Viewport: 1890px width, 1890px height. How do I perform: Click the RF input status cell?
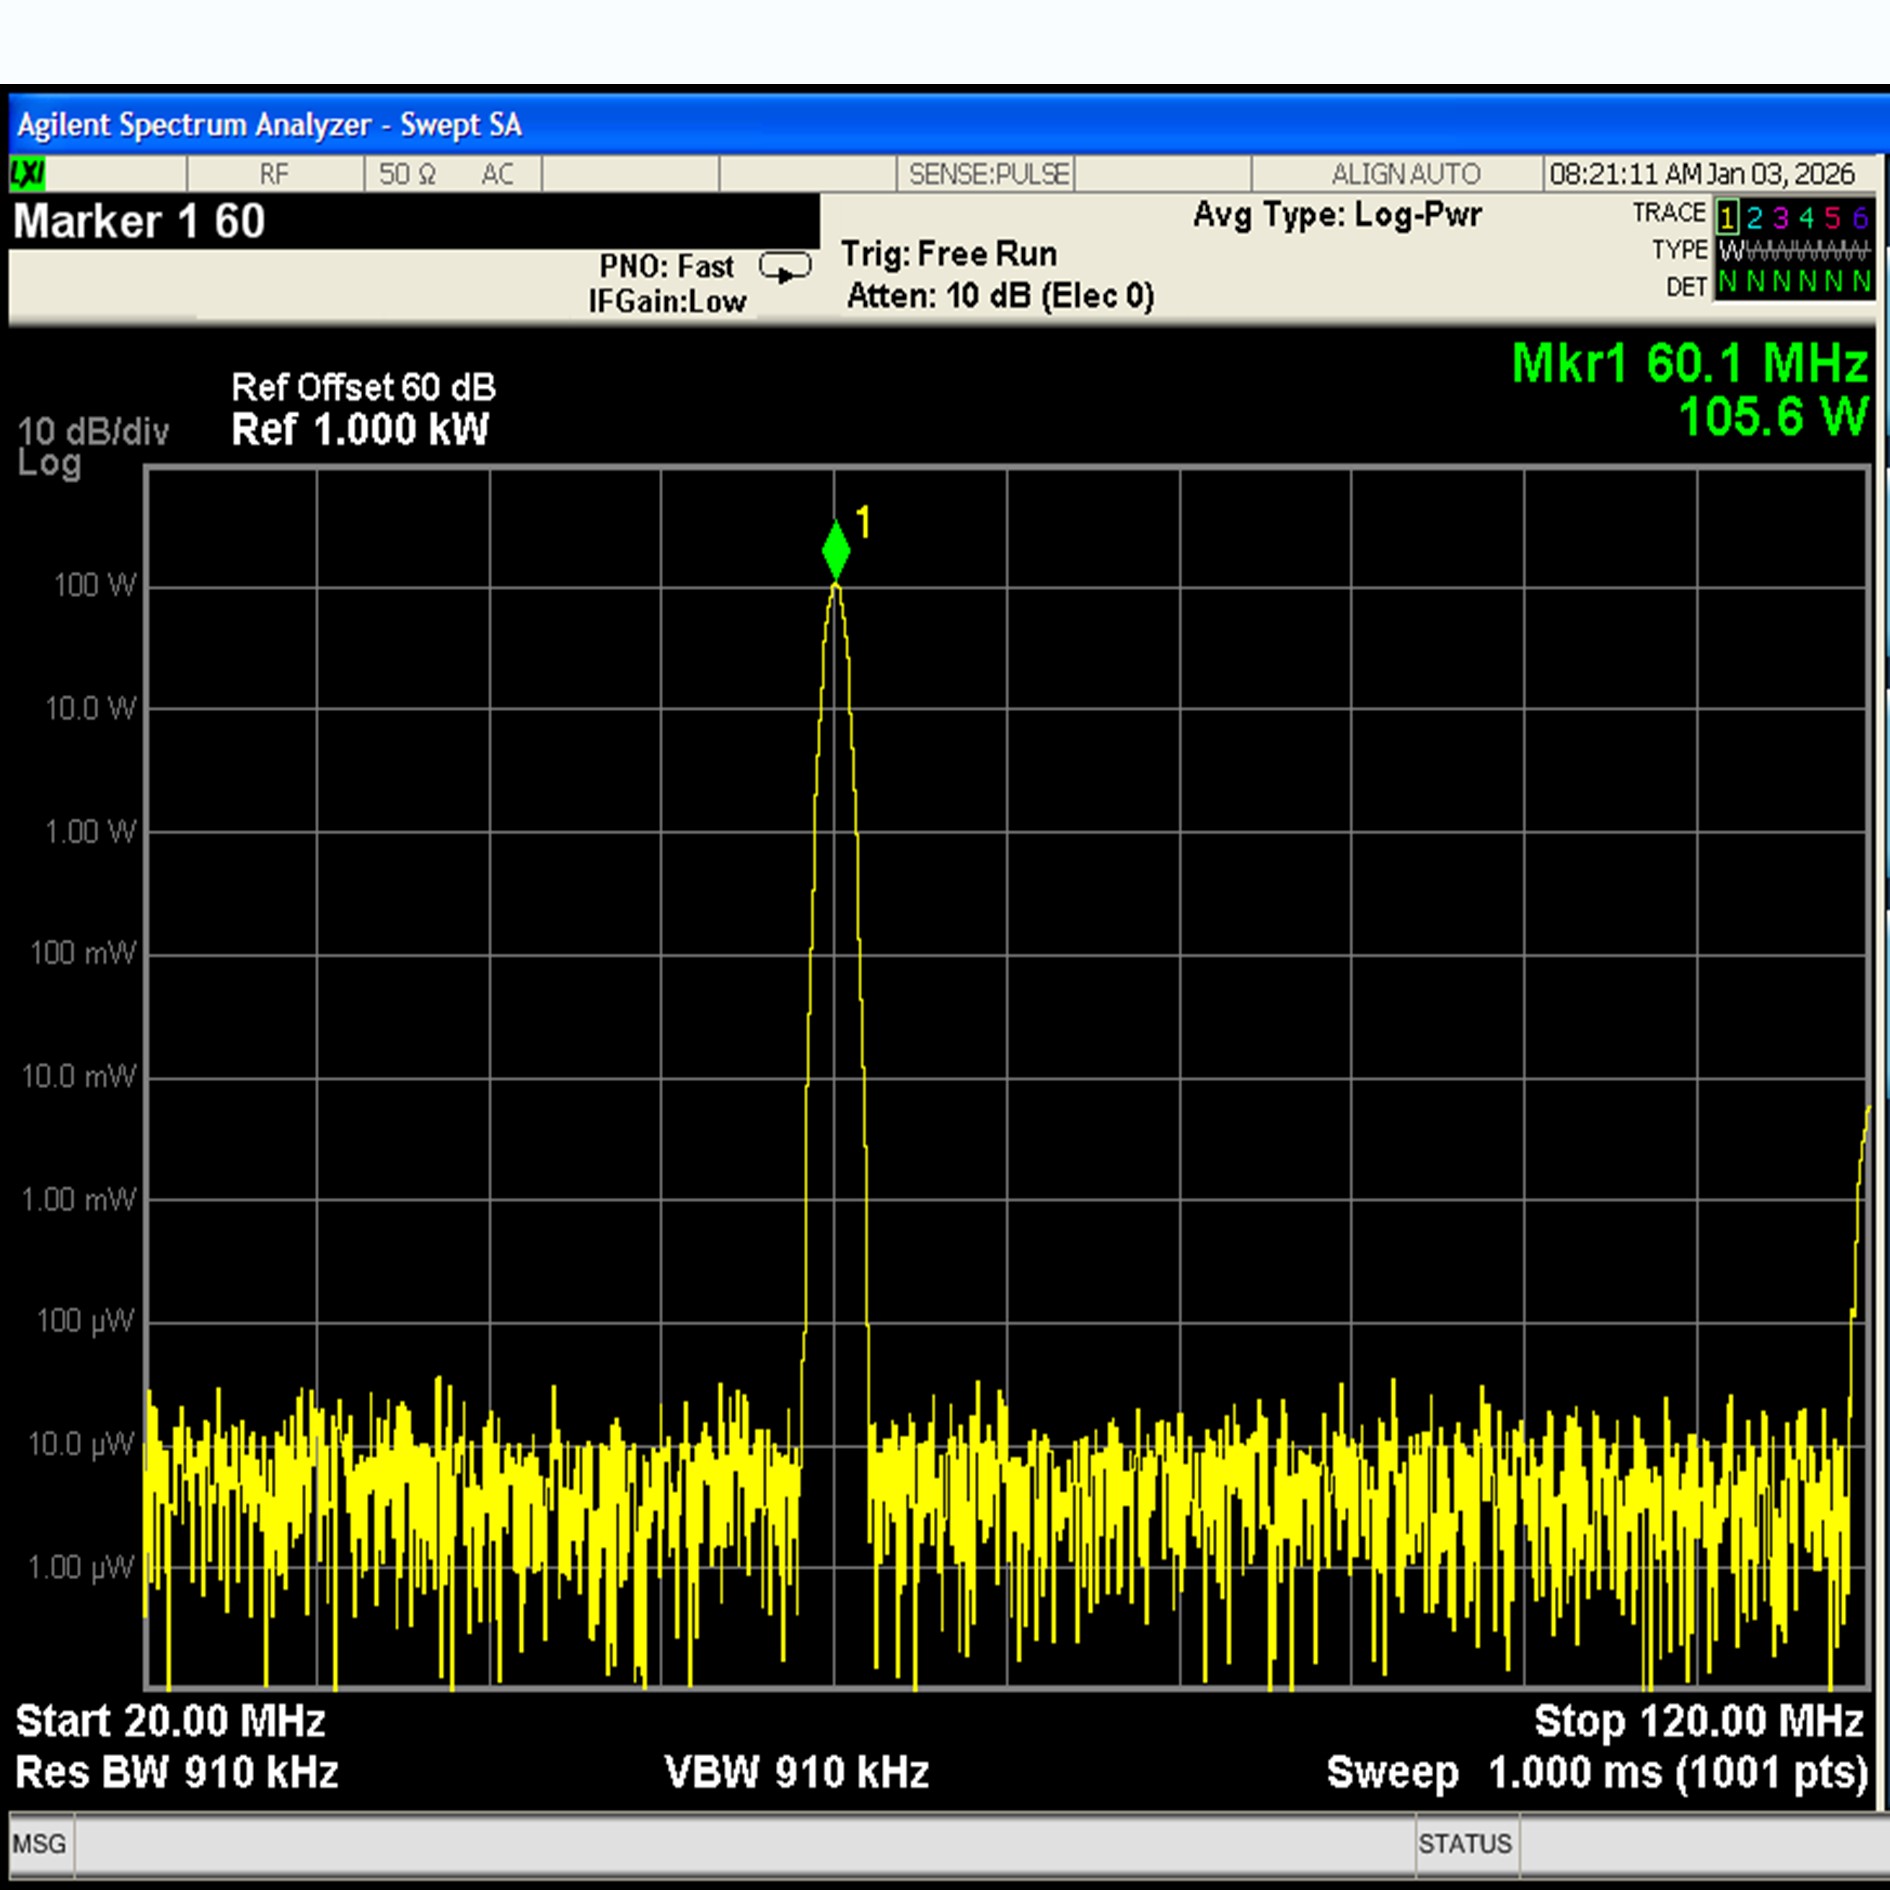[x=274, y=174]
